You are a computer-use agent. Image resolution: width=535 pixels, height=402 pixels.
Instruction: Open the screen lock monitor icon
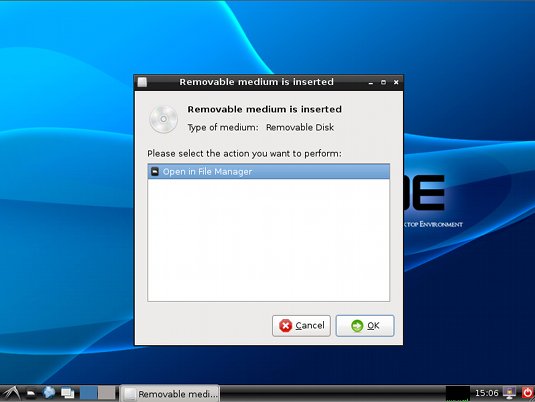tap(509, 393)
